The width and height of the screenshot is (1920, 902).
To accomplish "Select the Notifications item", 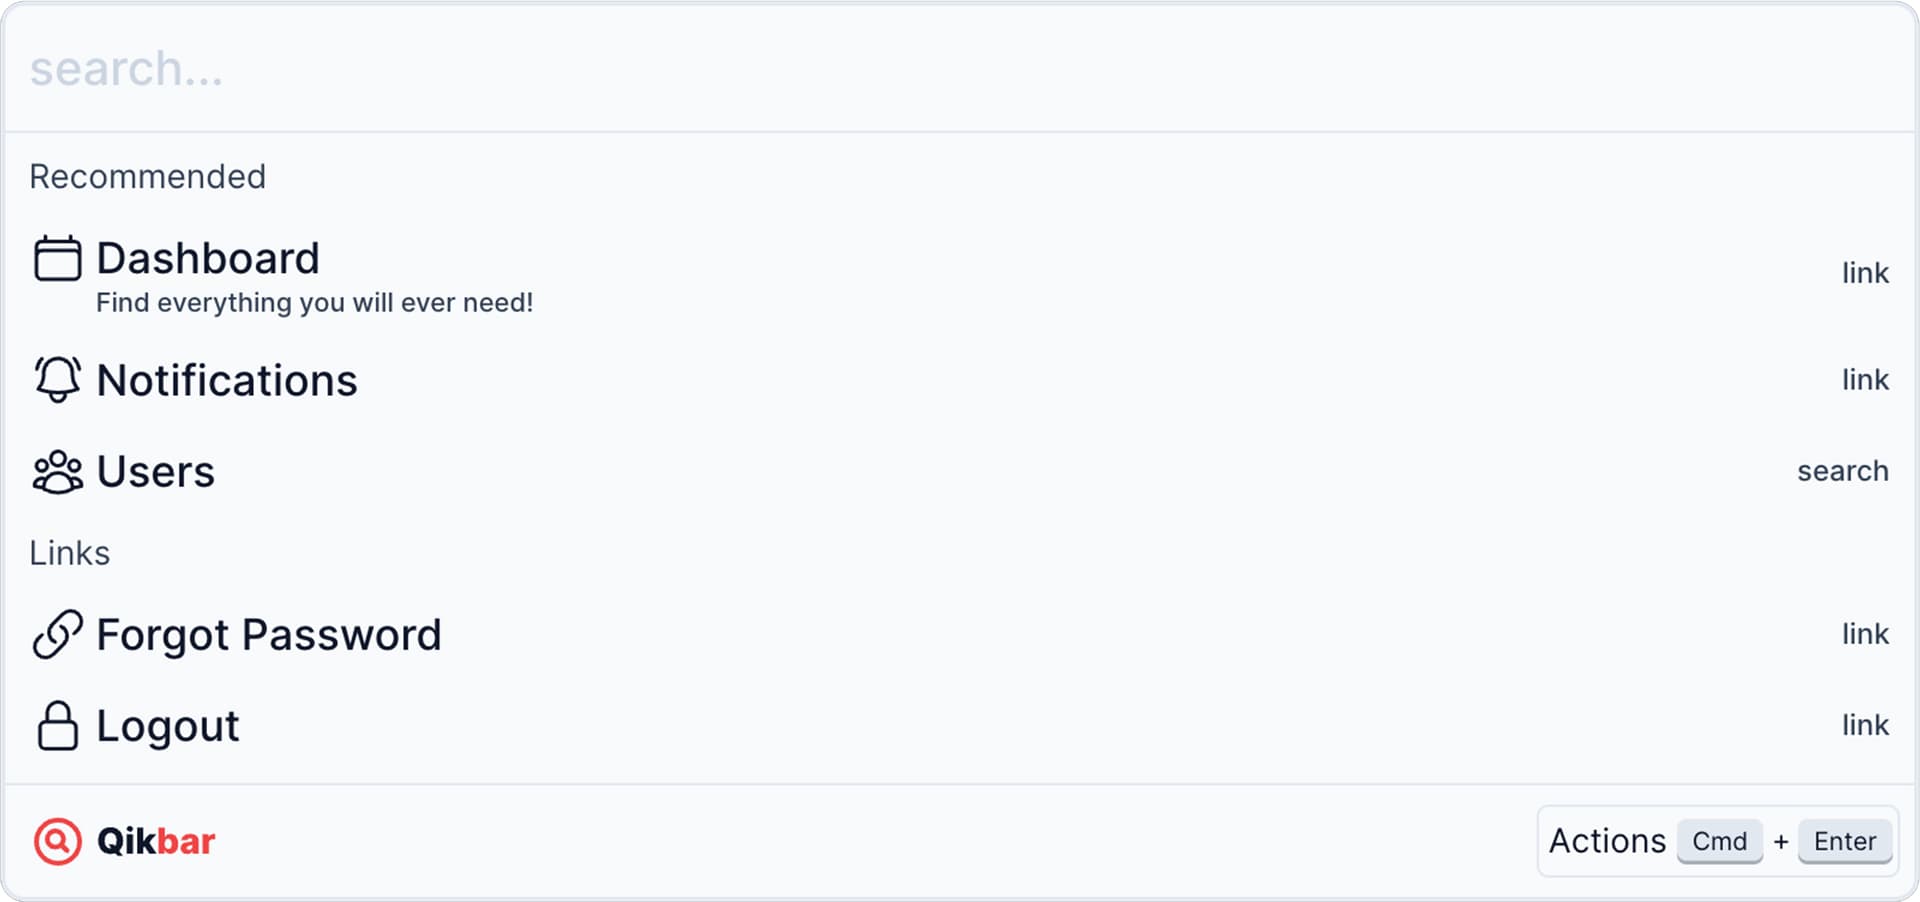I will 960,380.
